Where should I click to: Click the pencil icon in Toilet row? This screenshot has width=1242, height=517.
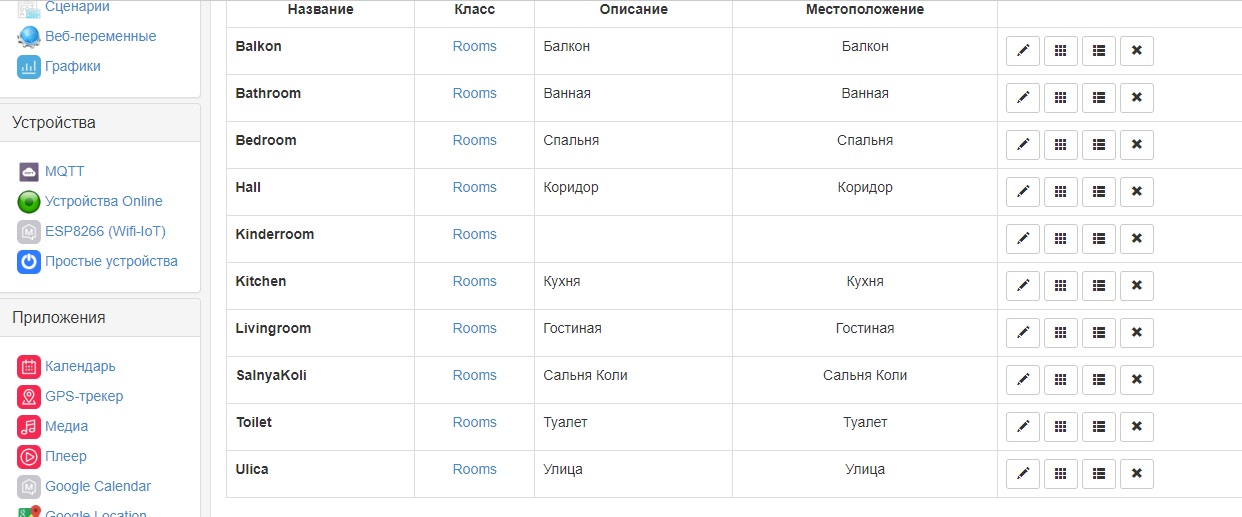pyautogui.click(x=1022, y=427)
